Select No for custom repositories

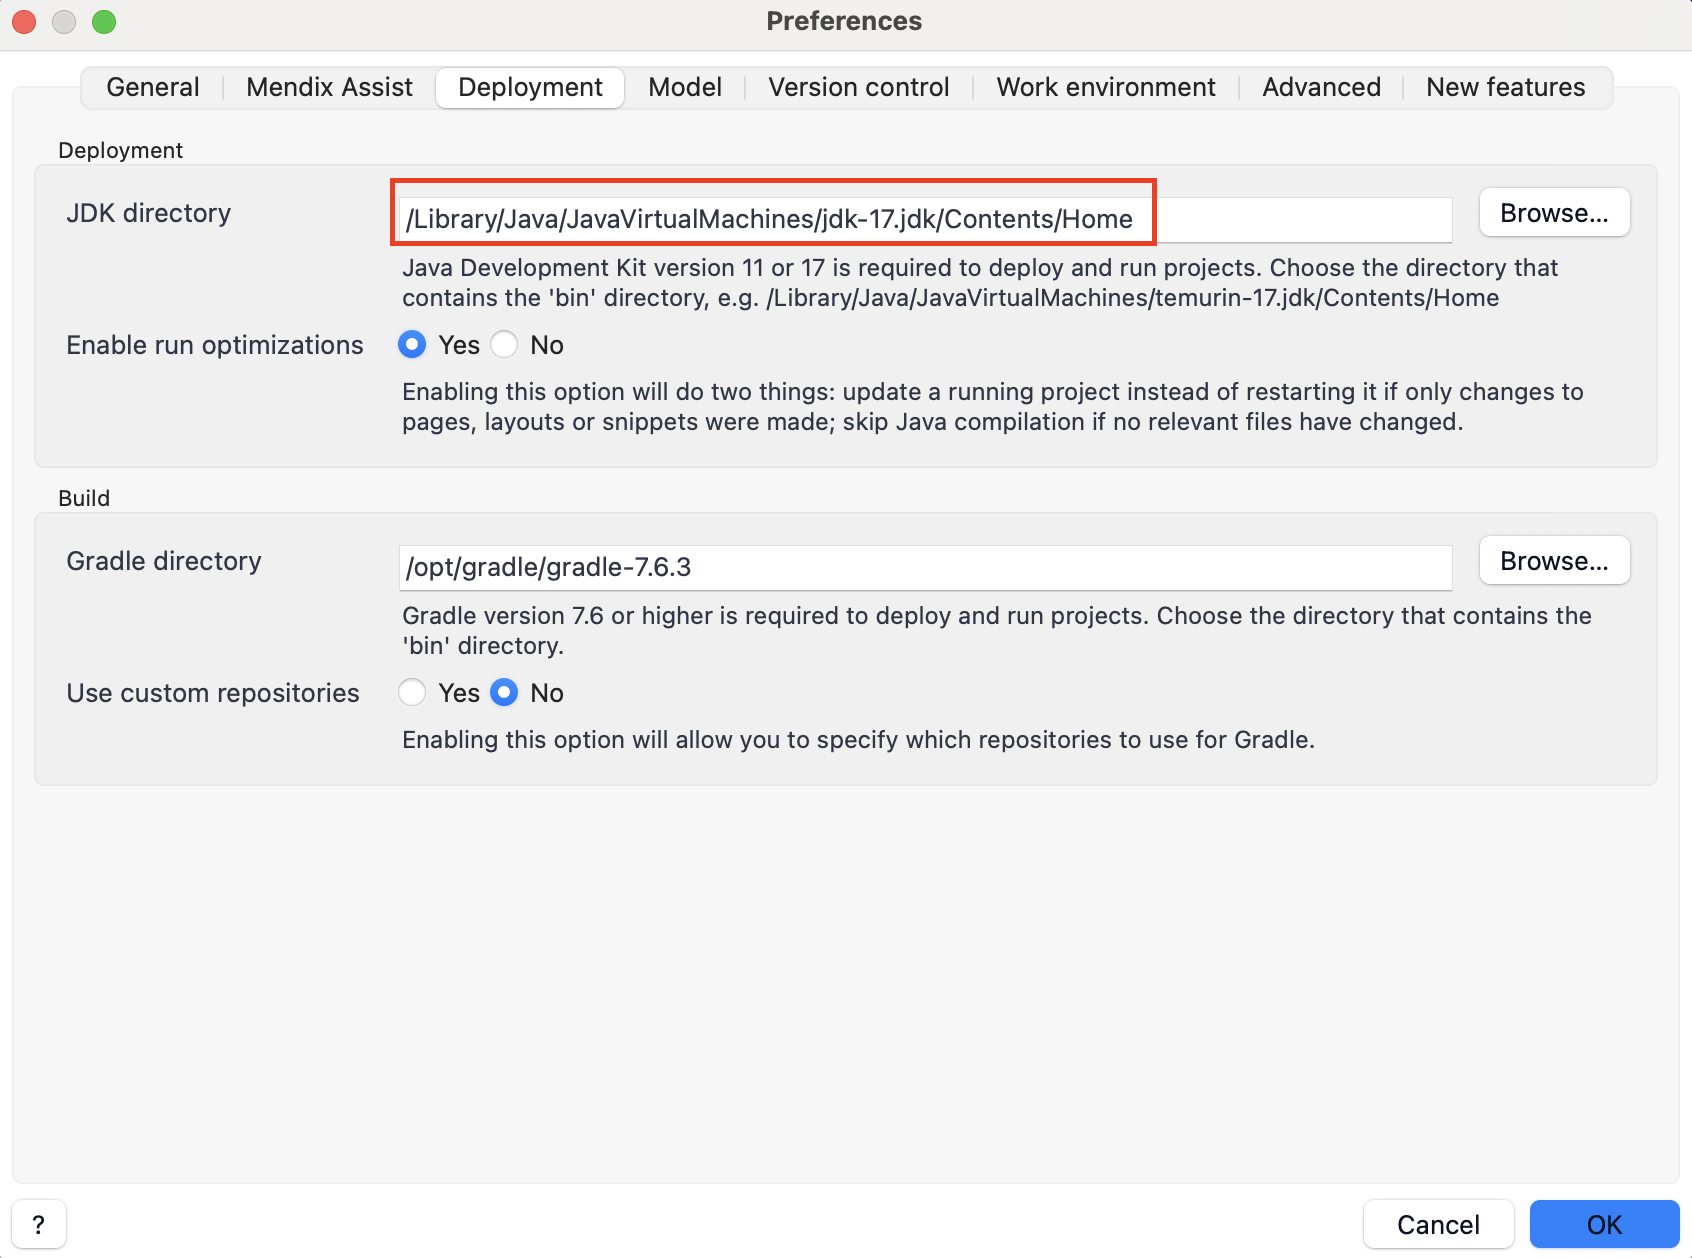pyautogui.click(x=504, y=693)
